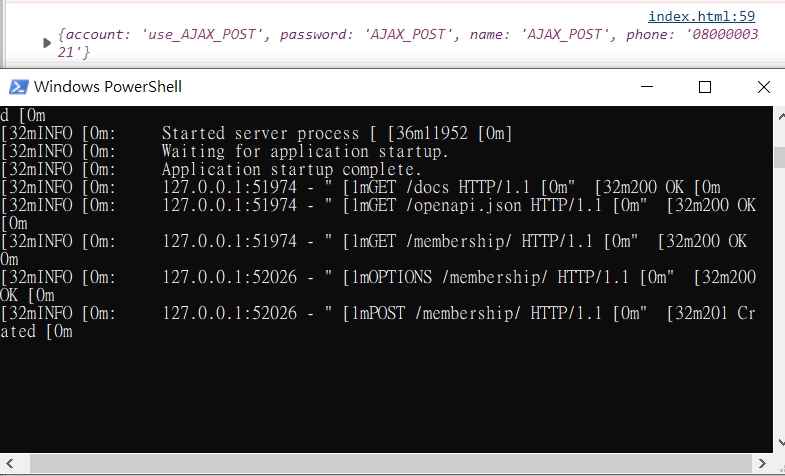Maximize the Windows PowerShell window
The width and height of the screenshot is (785, 476).
705,87
